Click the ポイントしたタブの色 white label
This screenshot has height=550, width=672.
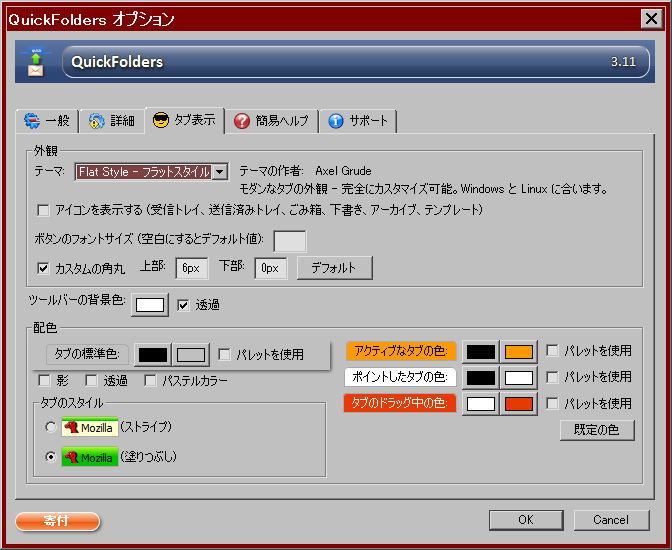[400, 377]
